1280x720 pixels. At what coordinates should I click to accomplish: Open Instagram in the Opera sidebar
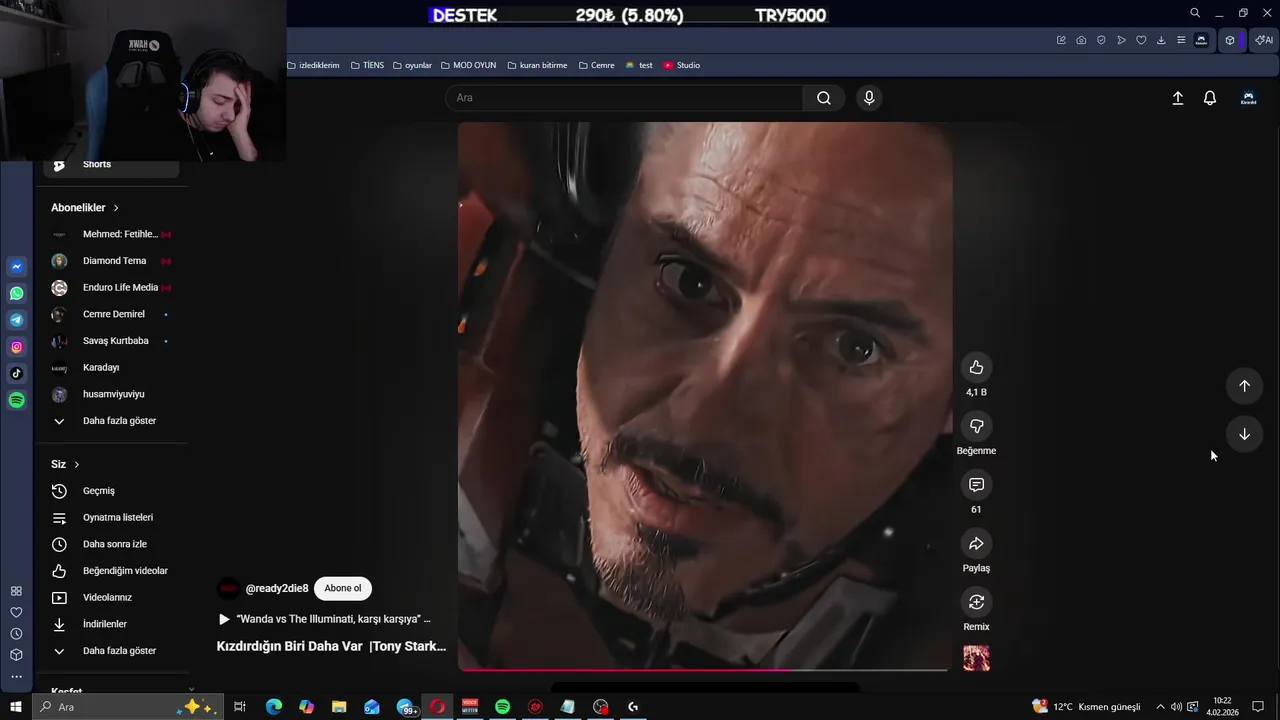click(16, 347)
